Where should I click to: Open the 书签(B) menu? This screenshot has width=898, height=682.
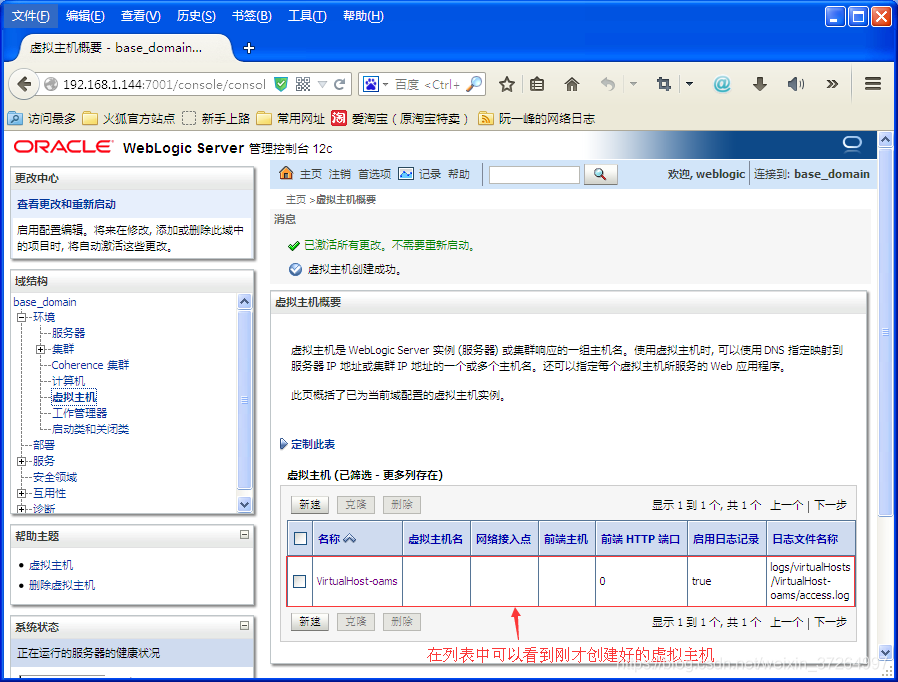coord(251,16)
